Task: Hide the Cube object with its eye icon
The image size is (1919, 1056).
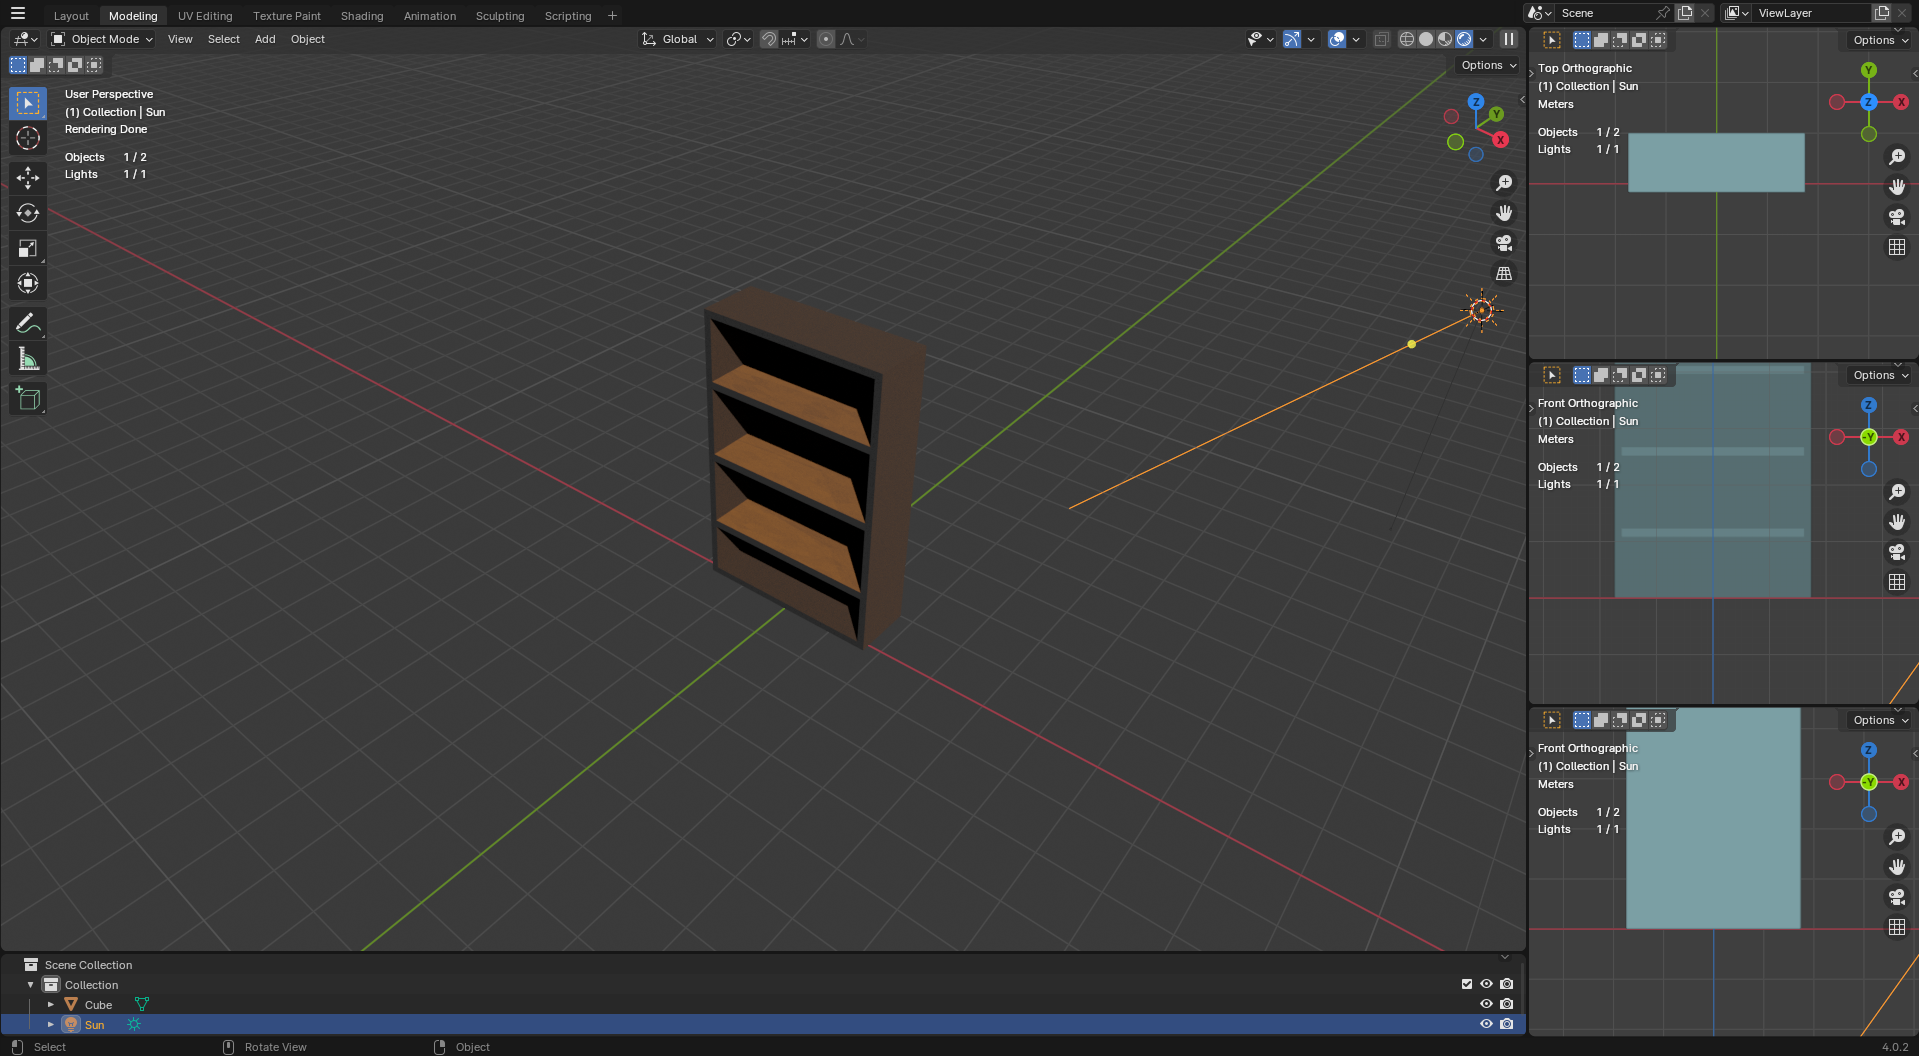Action: click(1486, 1004)
